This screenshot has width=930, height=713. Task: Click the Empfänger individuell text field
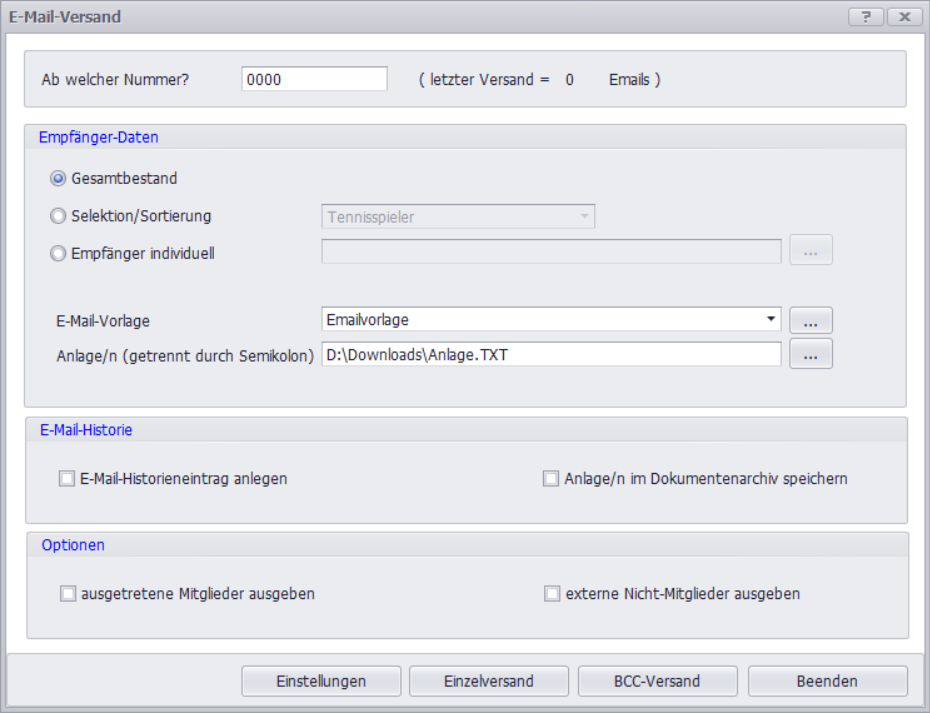click(x=550, y=252)
